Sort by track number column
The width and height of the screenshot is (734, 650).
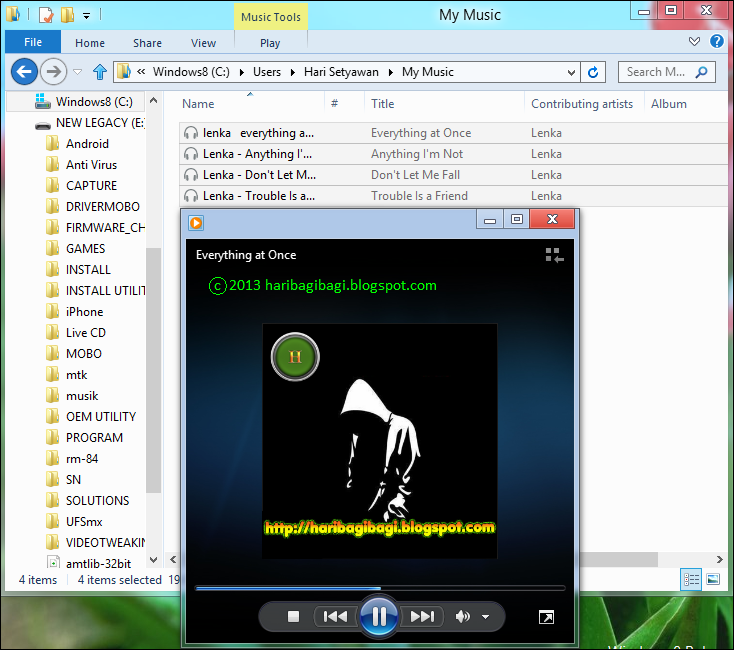click(x=334, y=104)
